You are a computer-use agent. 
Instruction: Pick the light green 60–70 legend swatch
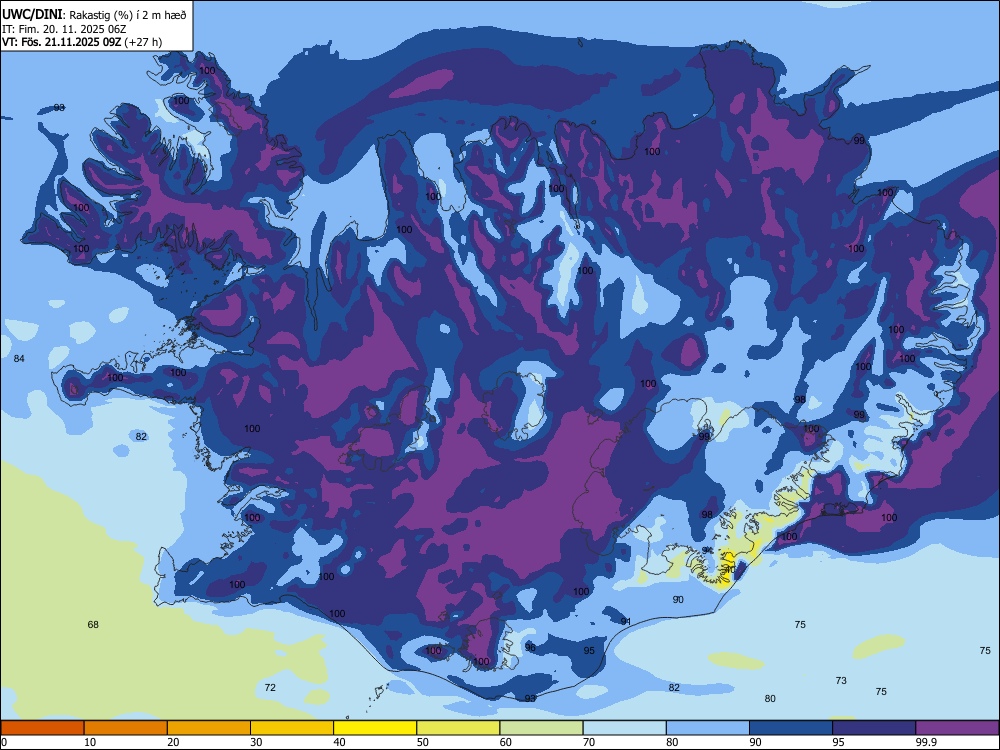541,728
